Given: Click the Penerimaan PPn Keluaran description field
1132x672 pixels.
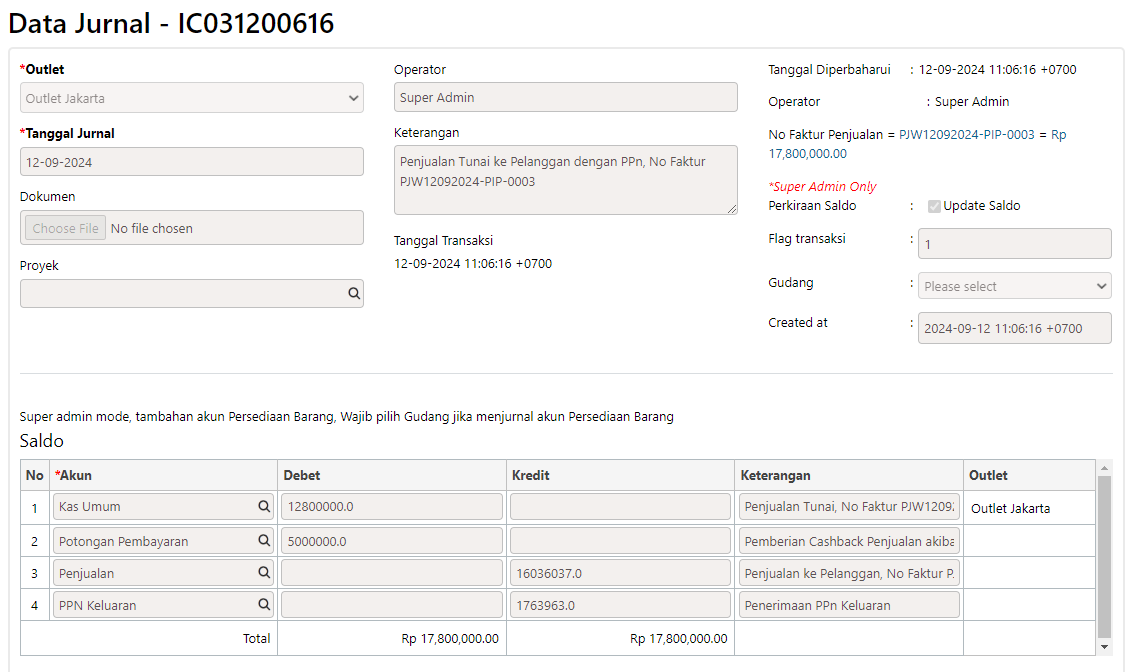Looking at the screenshot, I should tap(849, 605).
